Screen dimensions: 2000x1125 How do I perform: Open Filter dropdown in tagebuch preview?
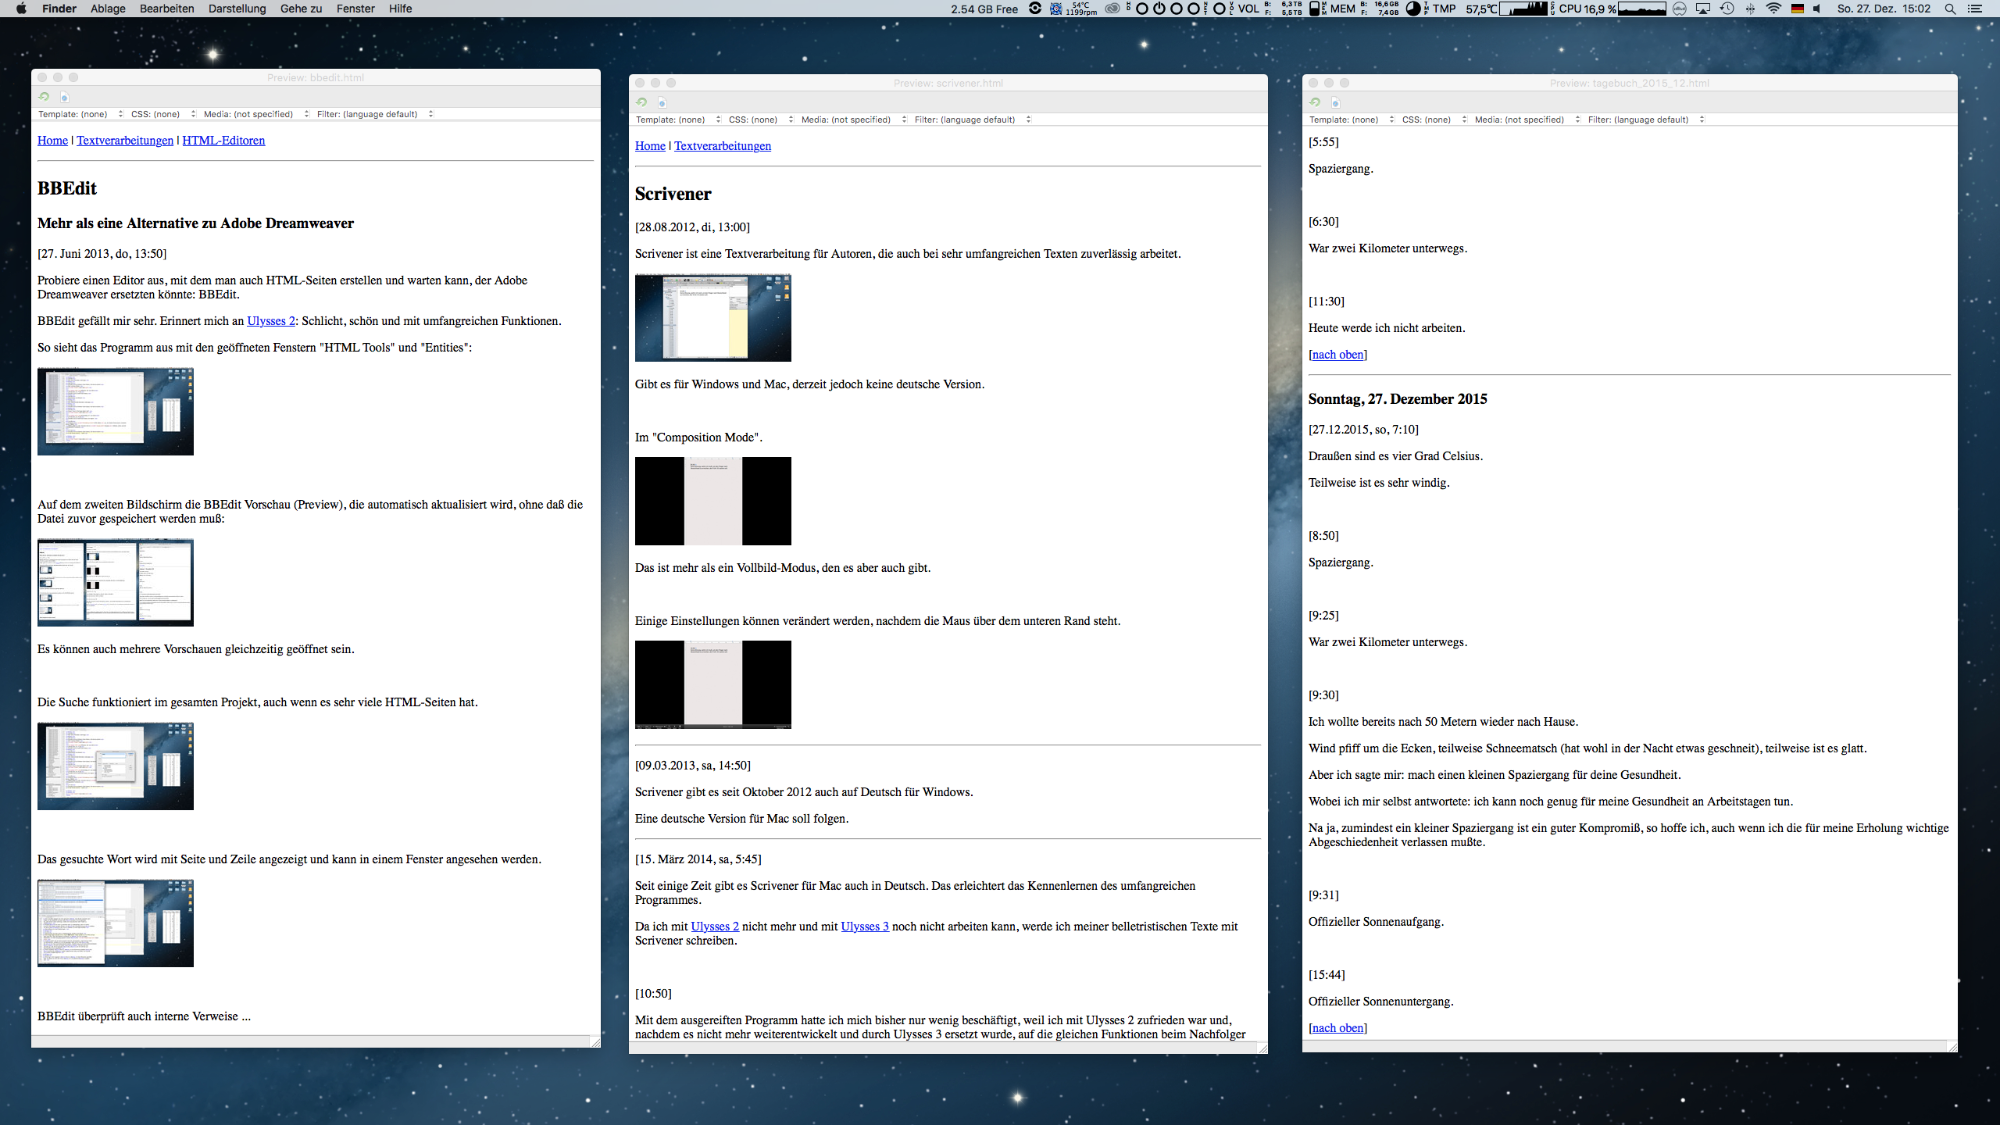click(x=1646, y=120)
